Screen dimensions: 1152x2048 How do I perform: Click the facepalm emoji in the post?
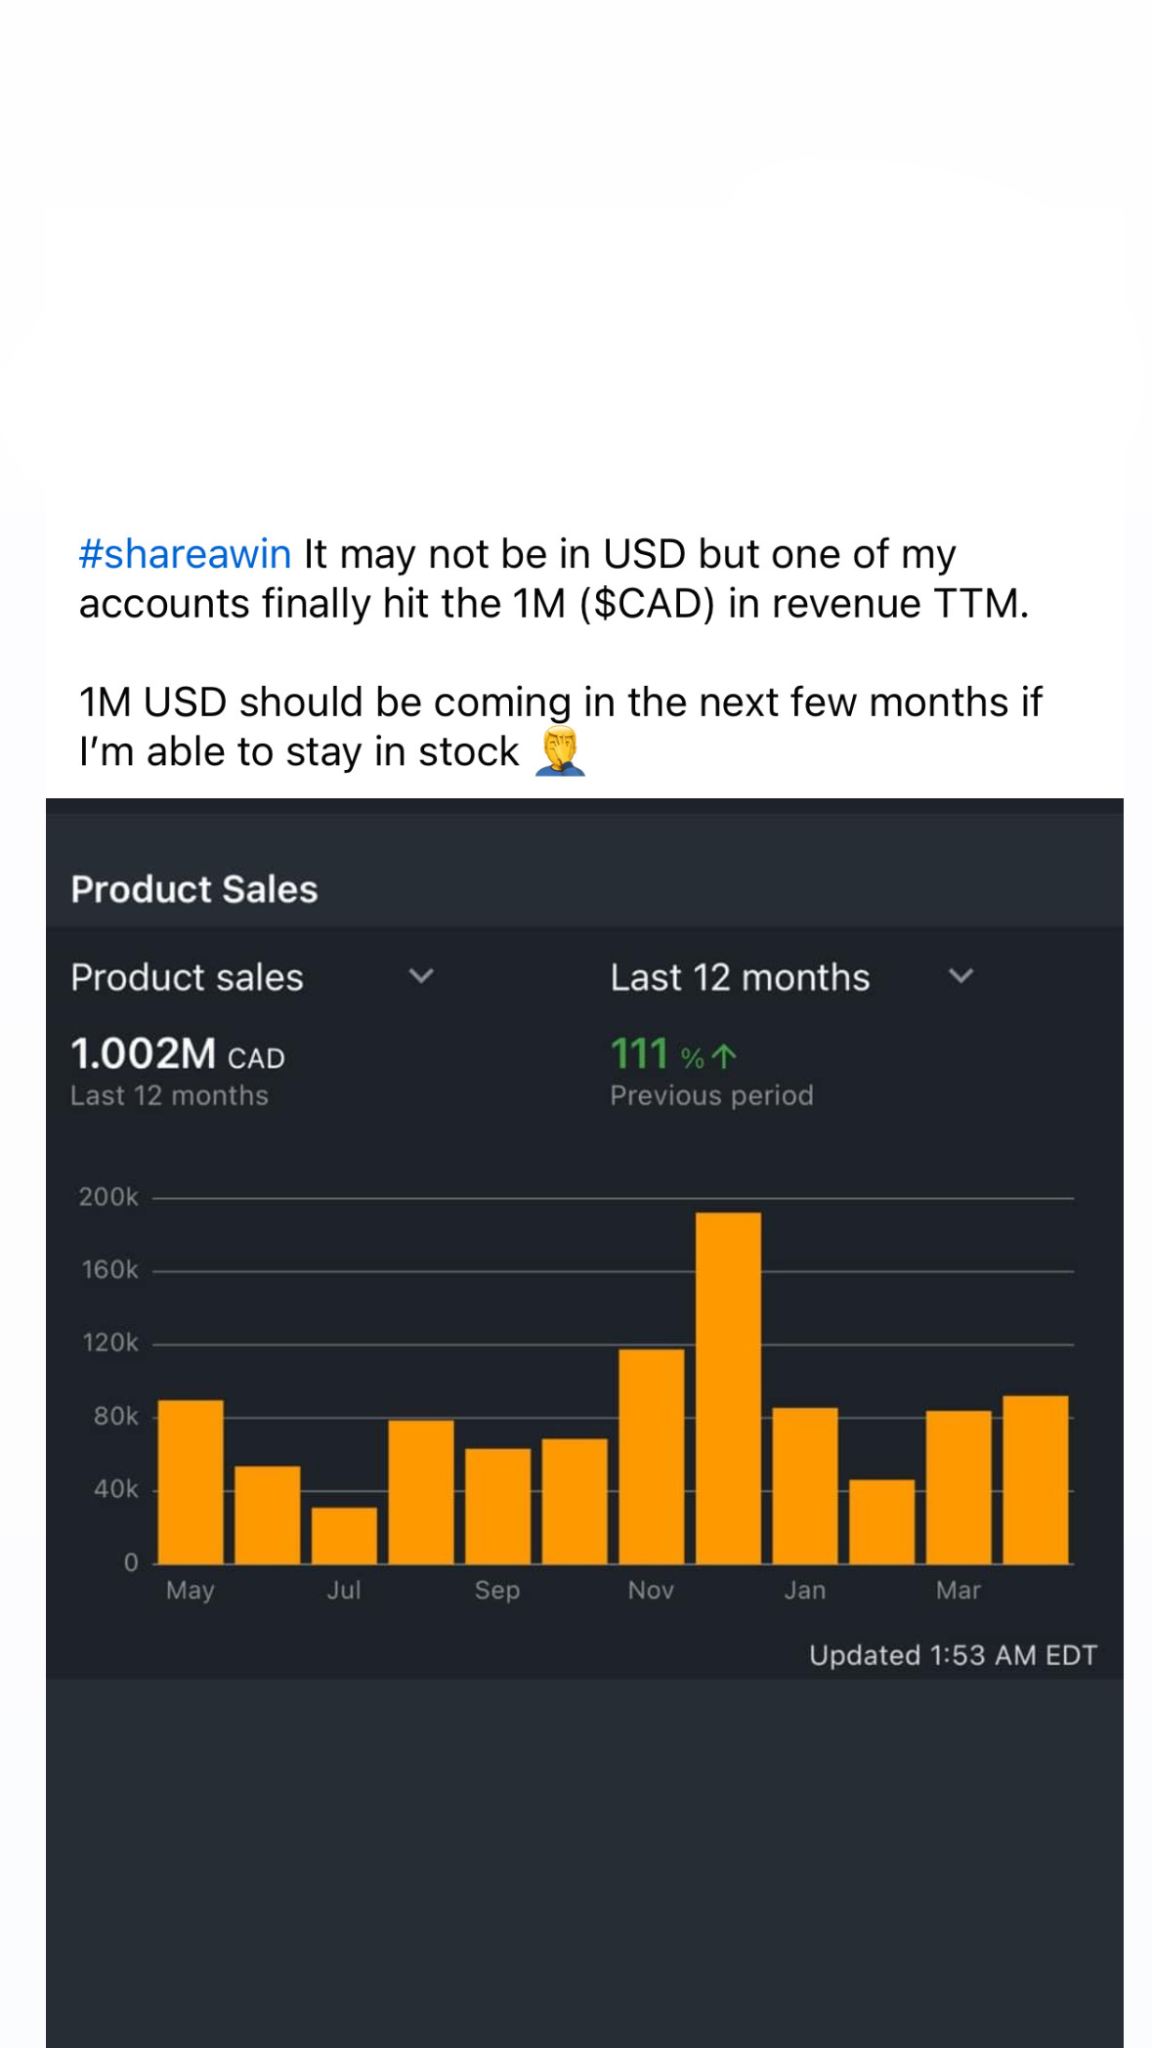tap(559, 752)
